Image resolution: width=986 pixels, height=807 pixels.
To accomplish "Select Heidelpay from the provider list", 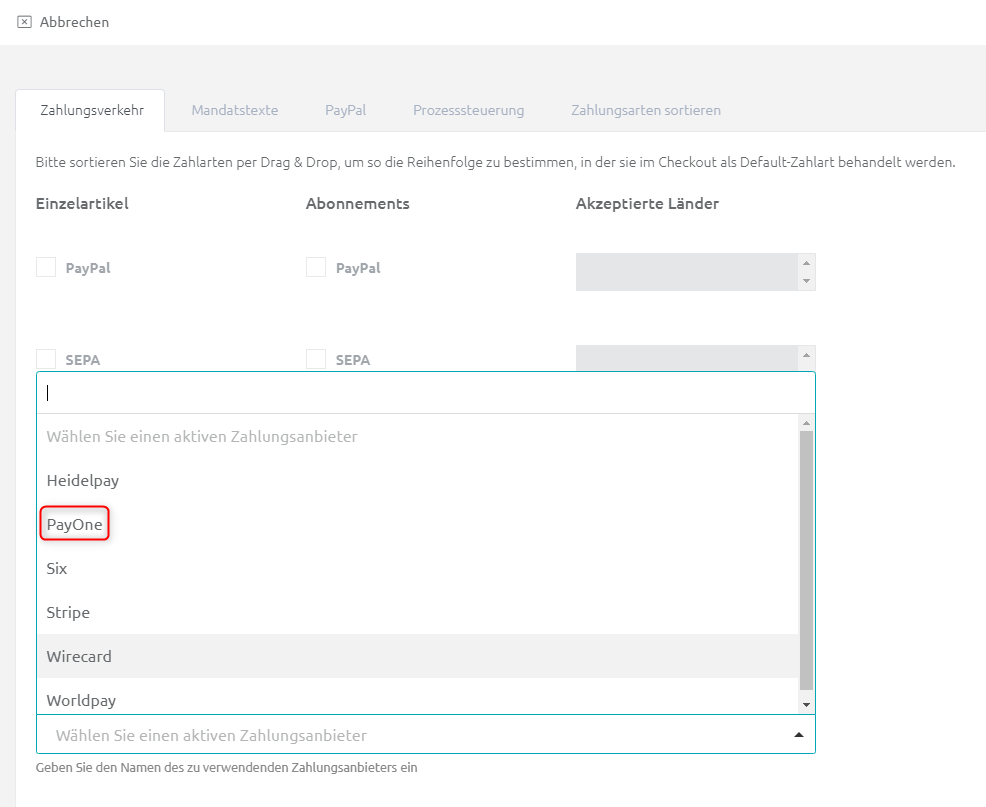I will (x=83, y=480).
